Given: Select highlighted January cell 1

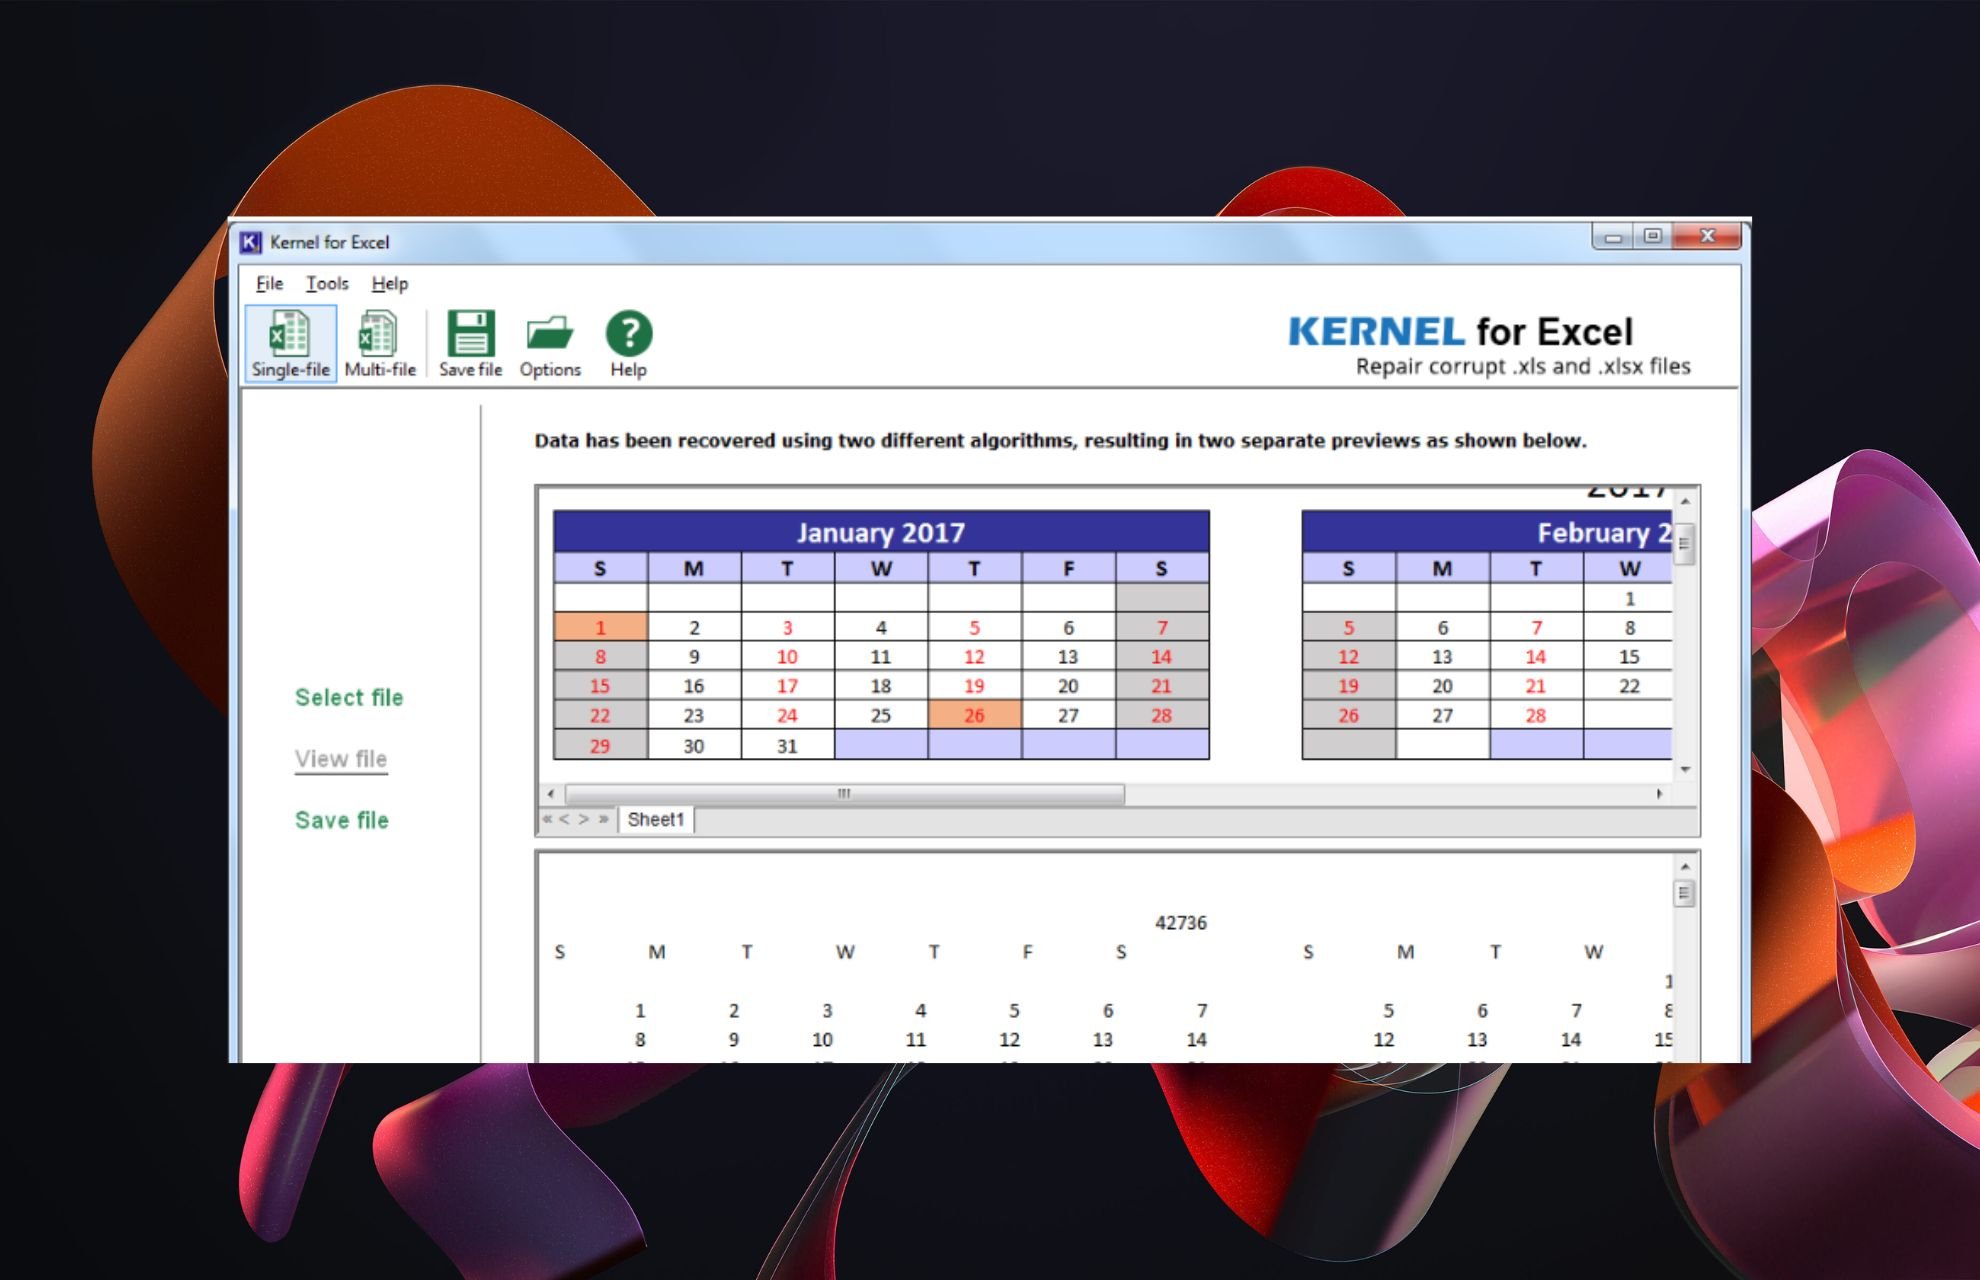Looking at the screenshot, I should tap(601, 628).
